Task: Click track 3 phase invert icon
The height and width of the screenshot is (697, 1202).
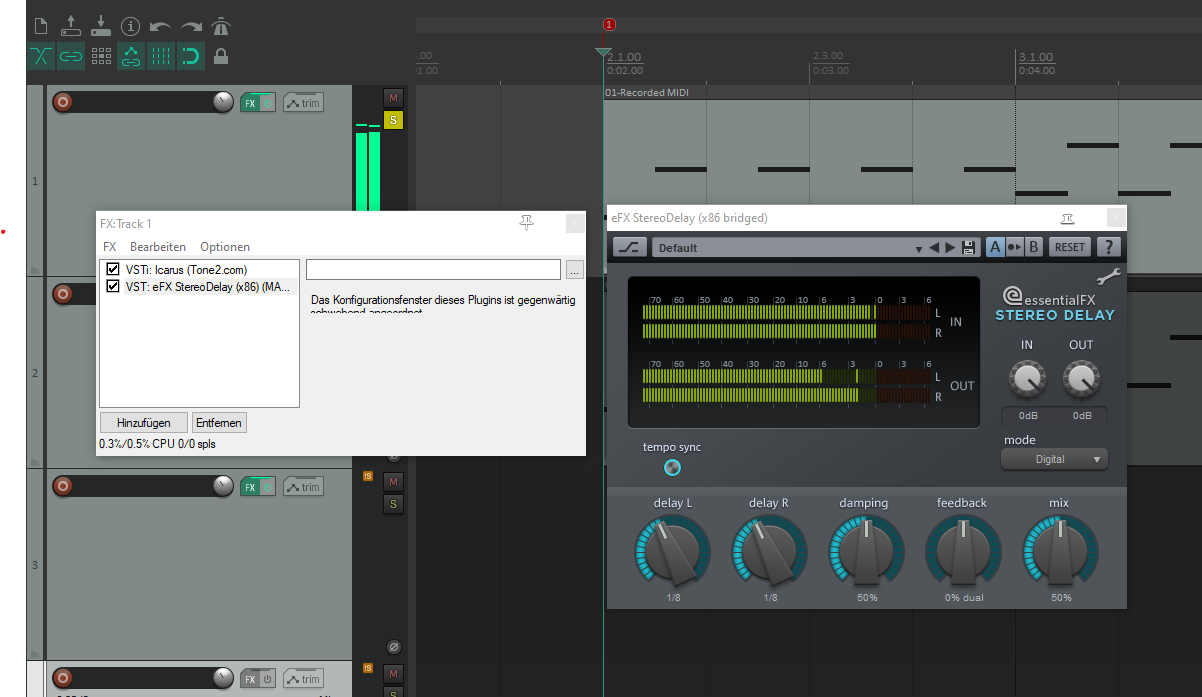Action: point(394,647)
